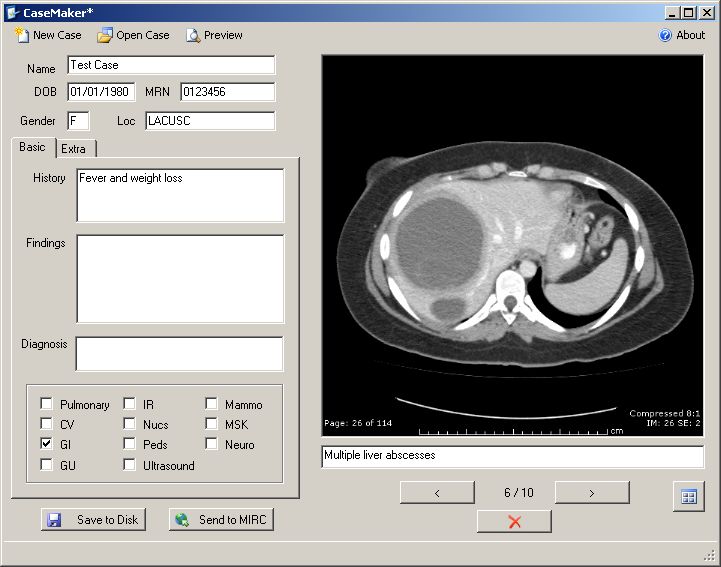Enable the Pulmonary checkbox
The width and height of the screenshot is (721, 567).
[46, 404]
